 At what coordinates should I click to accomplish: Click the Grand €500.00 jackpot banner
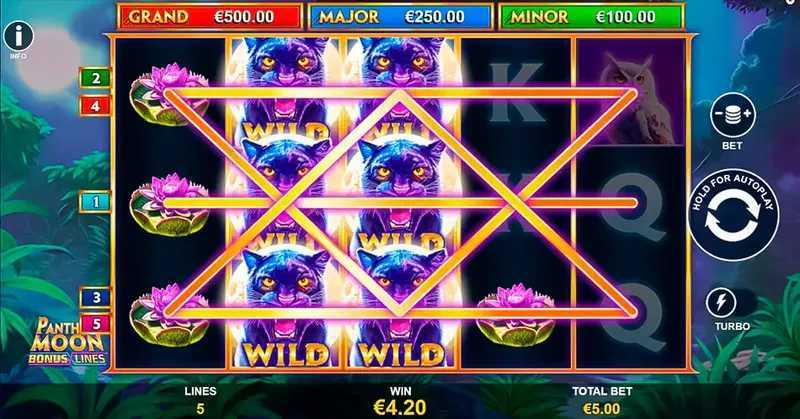pyautogui.click(x=210, y=17)
